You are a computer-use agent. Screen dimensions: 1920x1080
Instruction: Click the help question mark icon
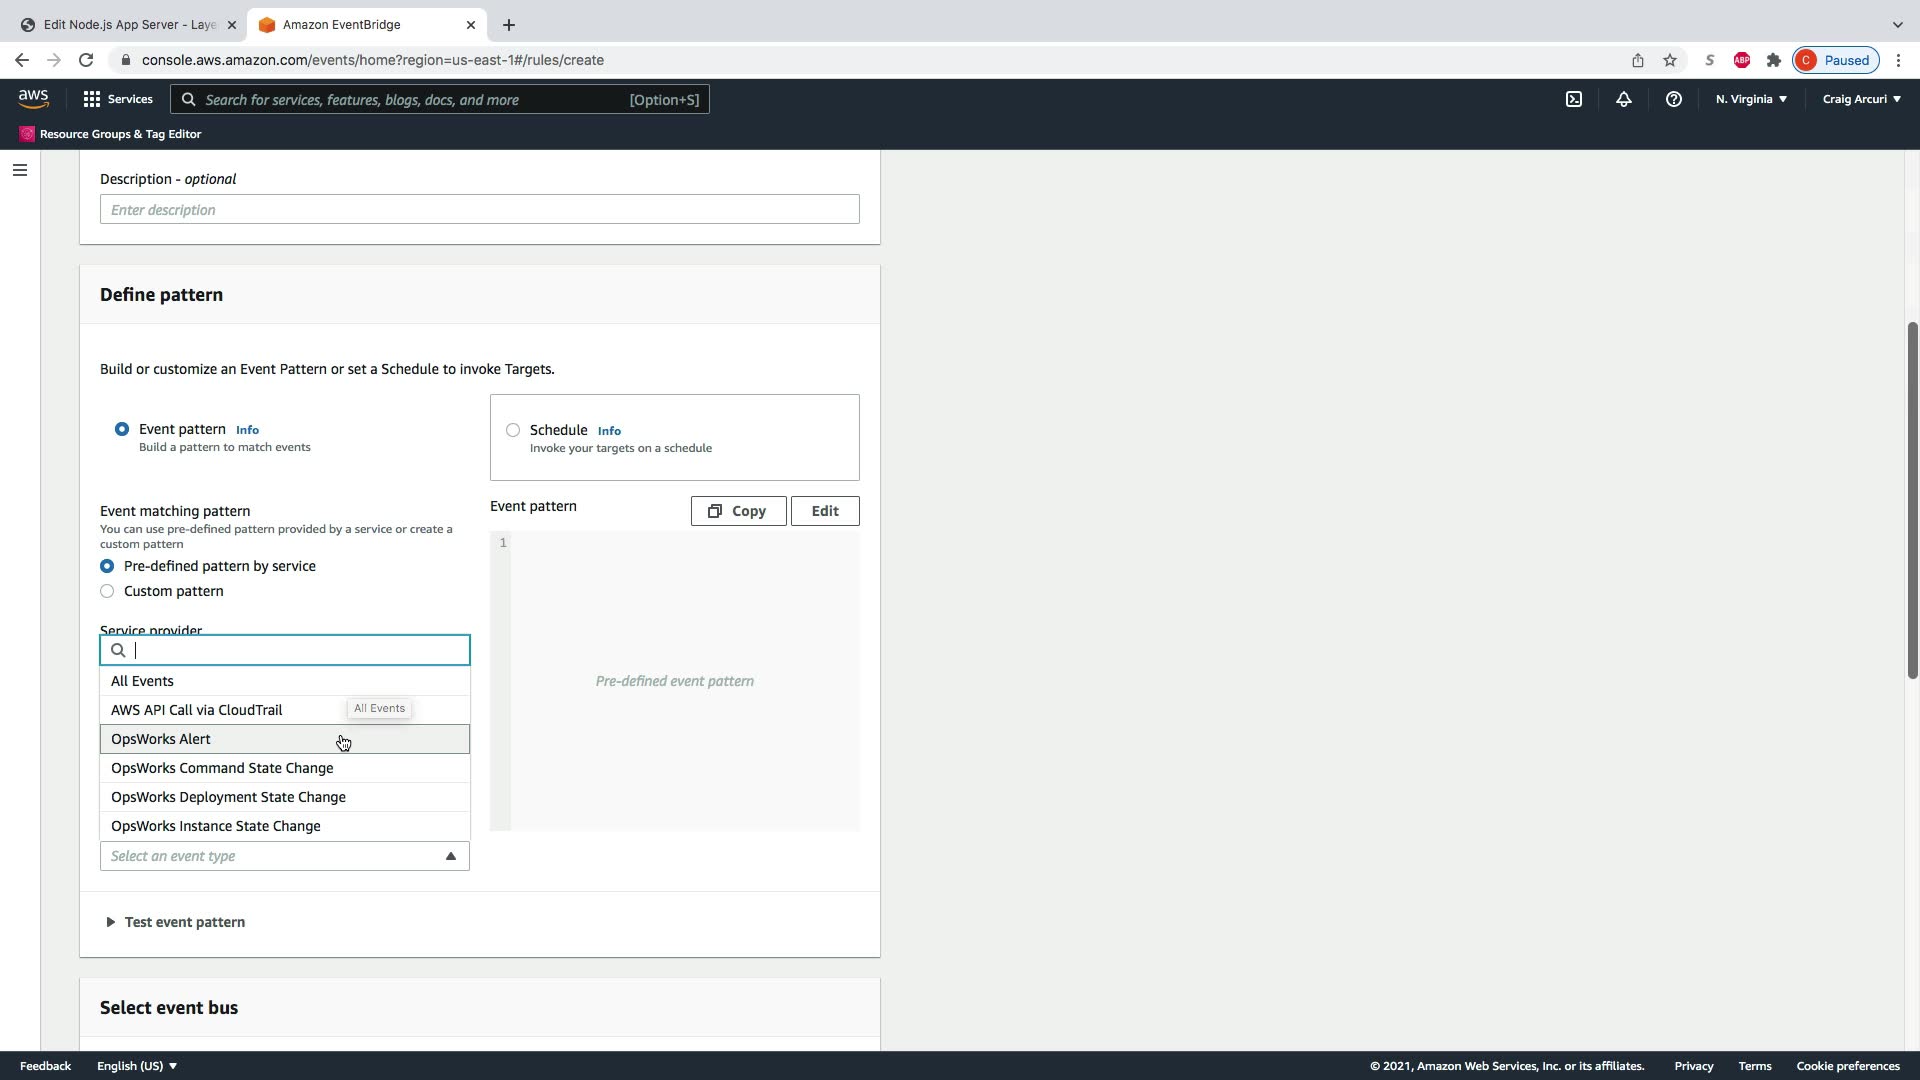(x=1673, y=99)
